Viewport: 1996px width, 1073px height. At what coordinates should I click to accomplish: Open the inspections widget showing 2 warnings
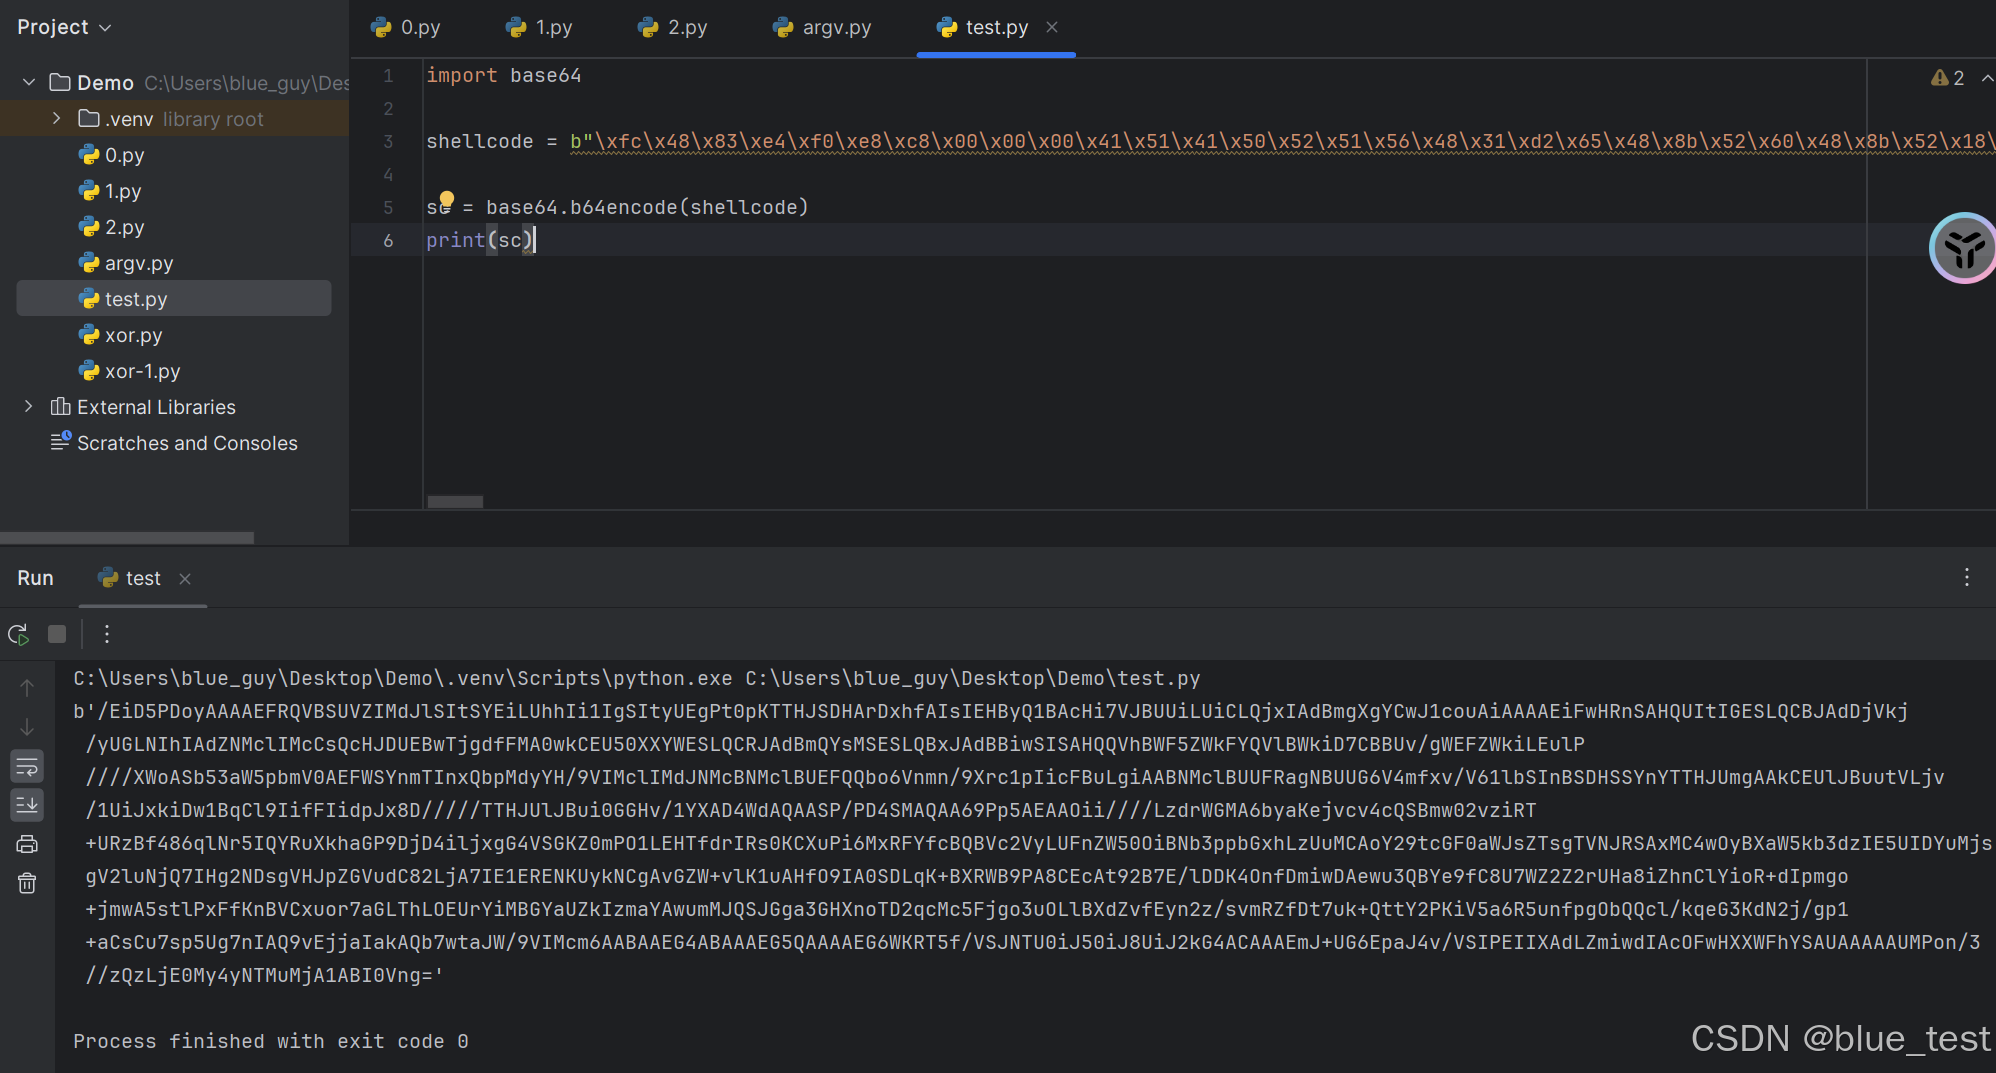point(1948,77)
